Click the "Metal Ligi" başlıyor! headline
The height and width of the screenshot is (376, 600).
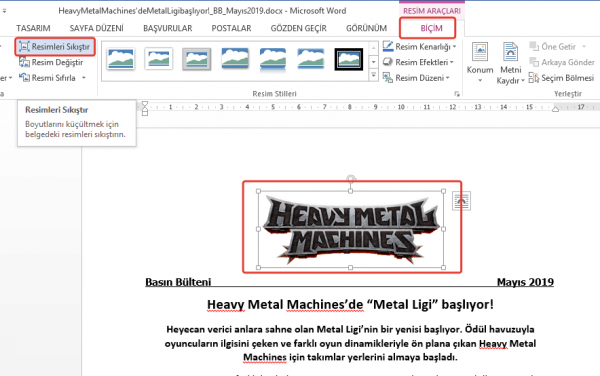350,305
